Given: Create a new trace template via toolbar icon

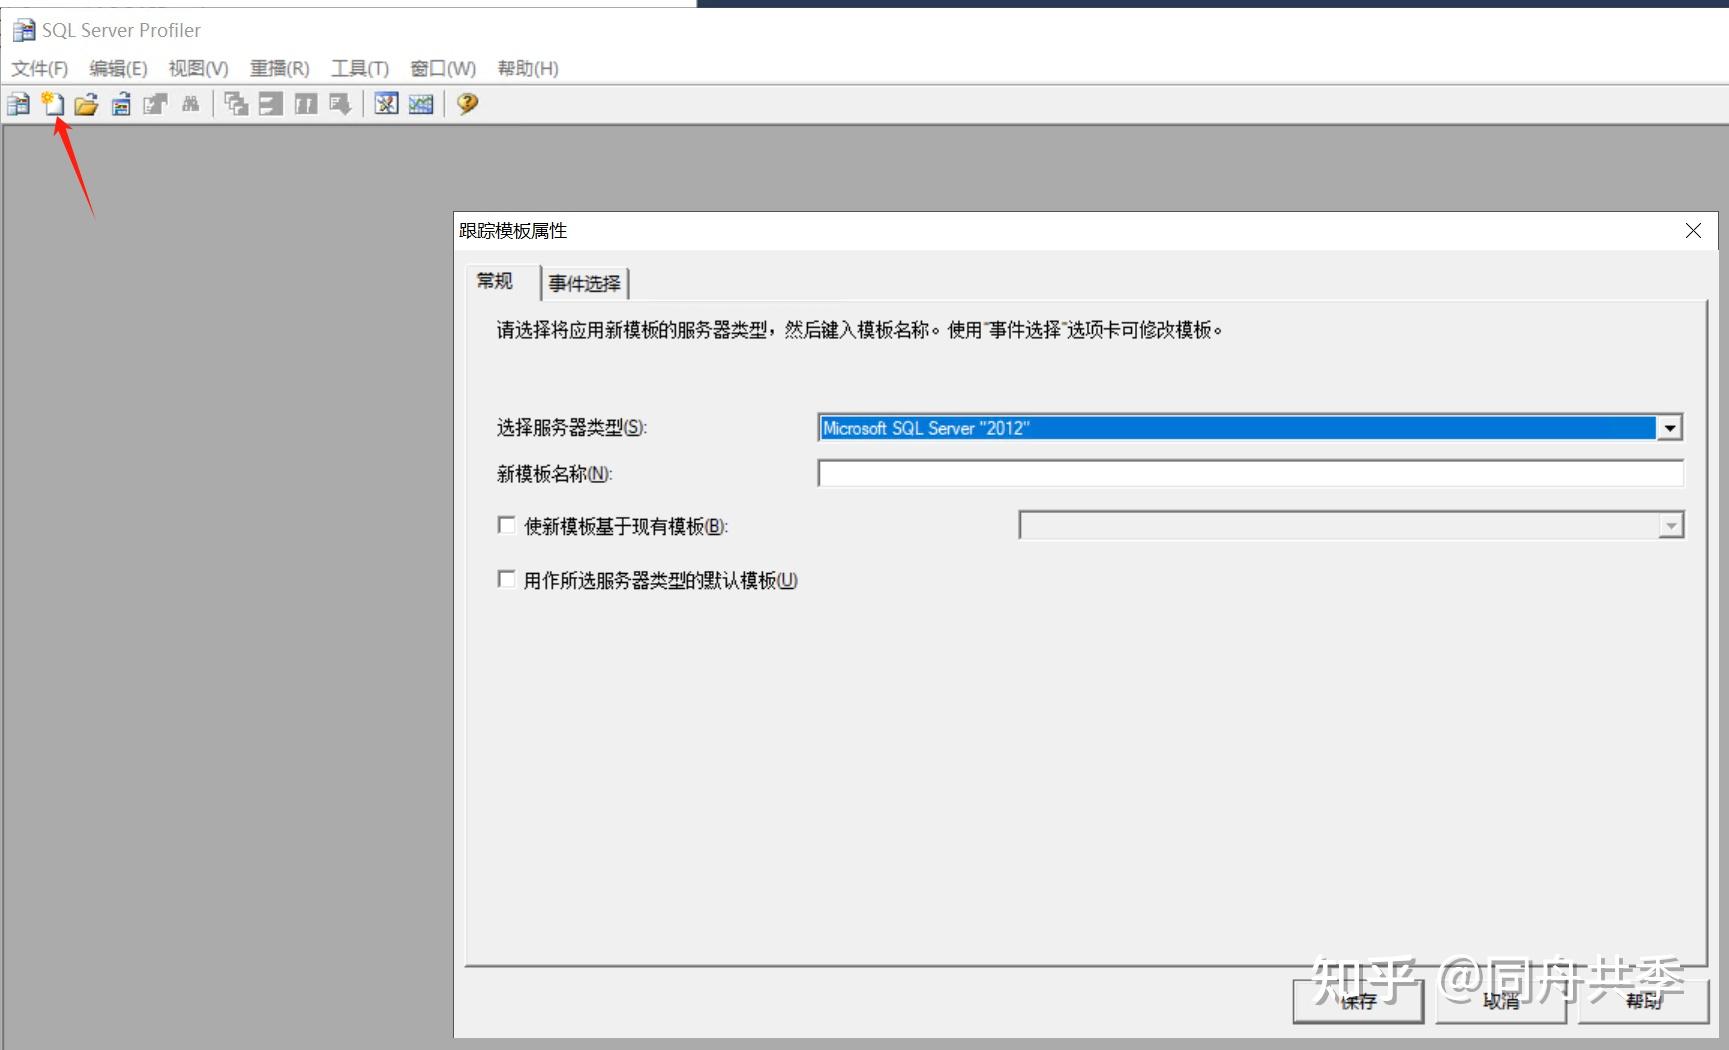Looking at the screenshot, I should pyautogui.click(x=53, y=104).
